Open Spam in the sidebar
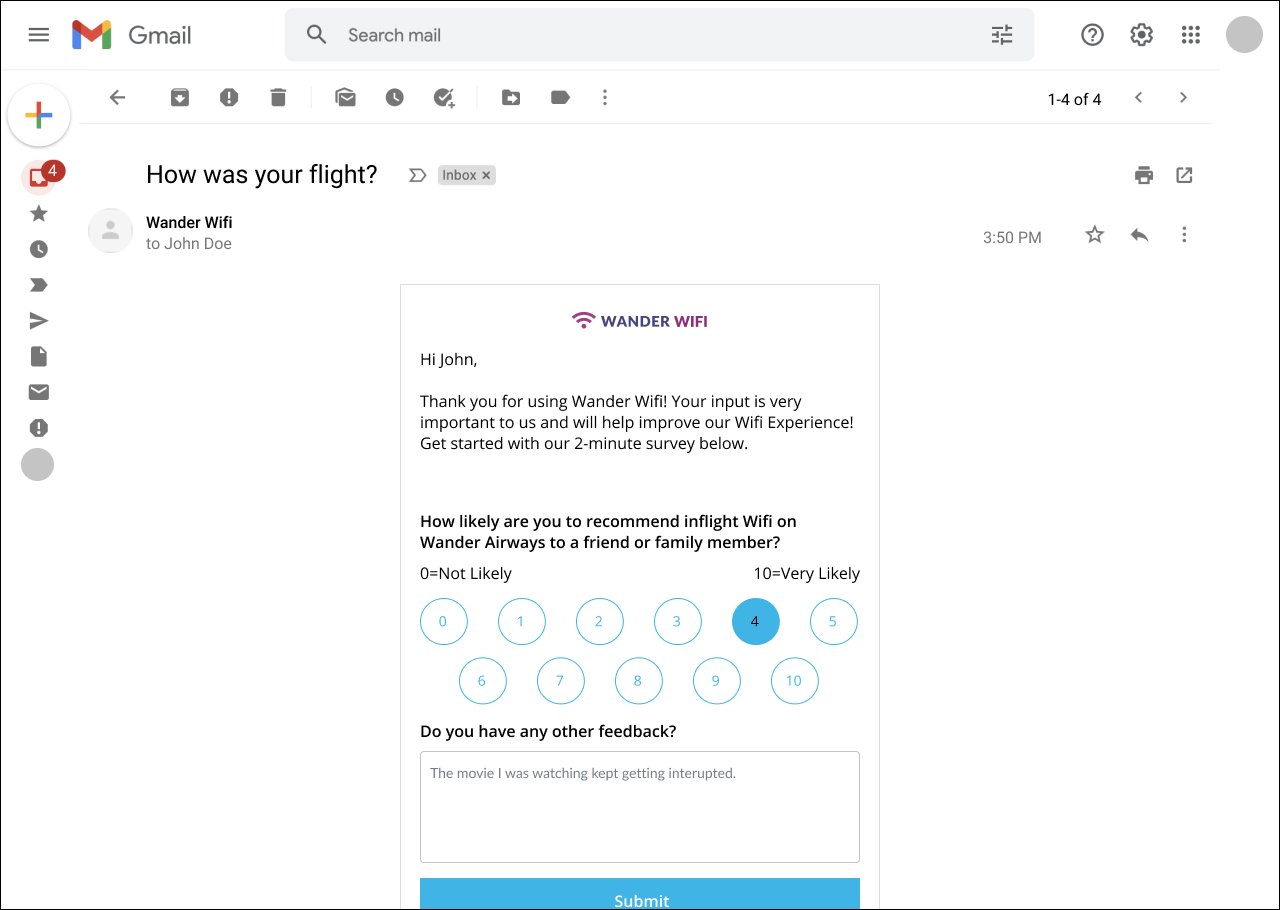The image size is (1280, 910). 39,428
